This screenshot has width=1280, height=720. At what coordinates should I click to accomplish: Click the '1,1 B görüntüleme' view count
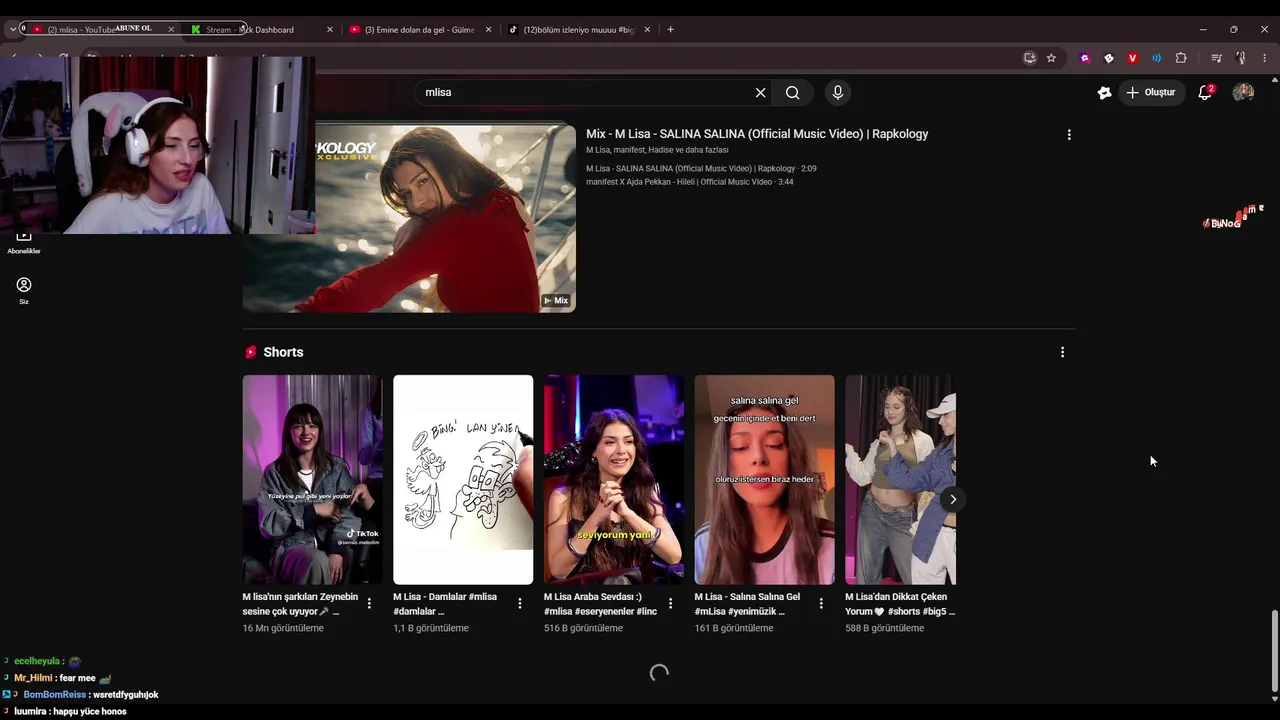point(431,629)
